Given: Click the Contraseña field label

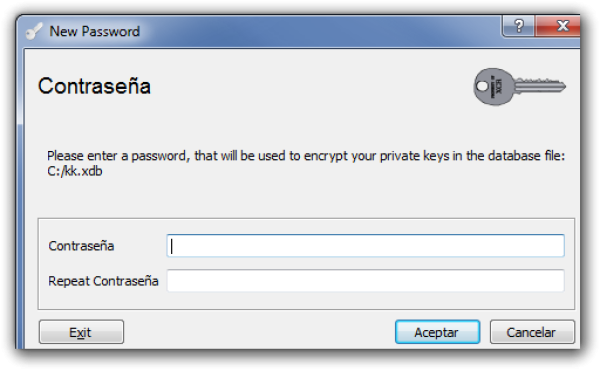Looking at the screenshot, I should pyautogui.click(x=81, y=246).
